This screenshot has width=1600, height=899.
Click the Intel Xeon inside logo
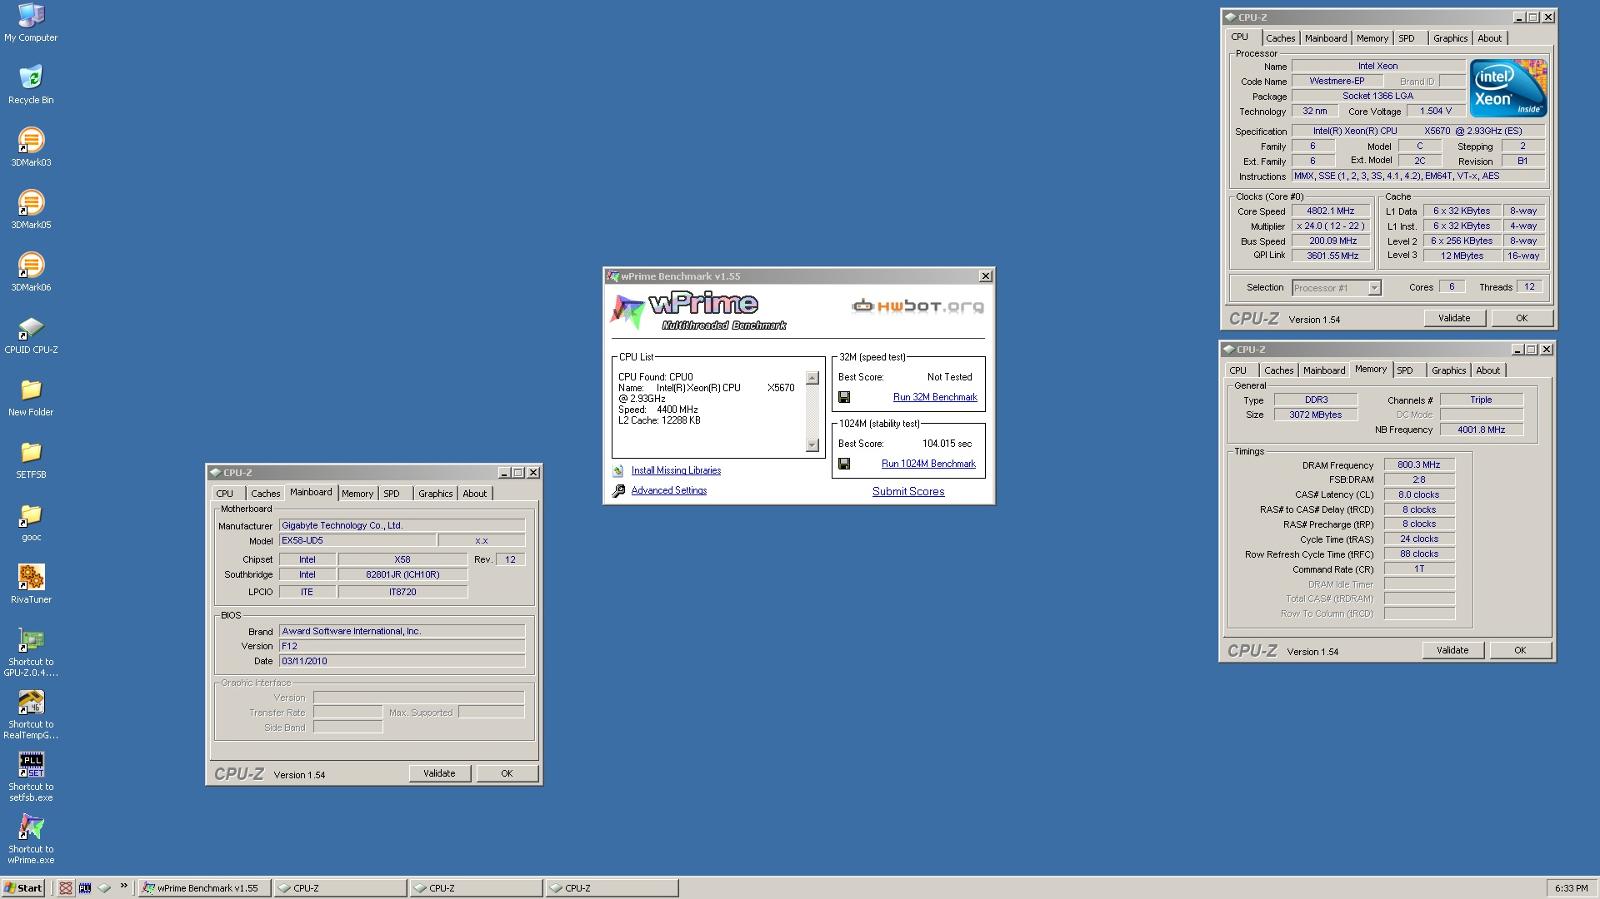tap(1507, 88)
